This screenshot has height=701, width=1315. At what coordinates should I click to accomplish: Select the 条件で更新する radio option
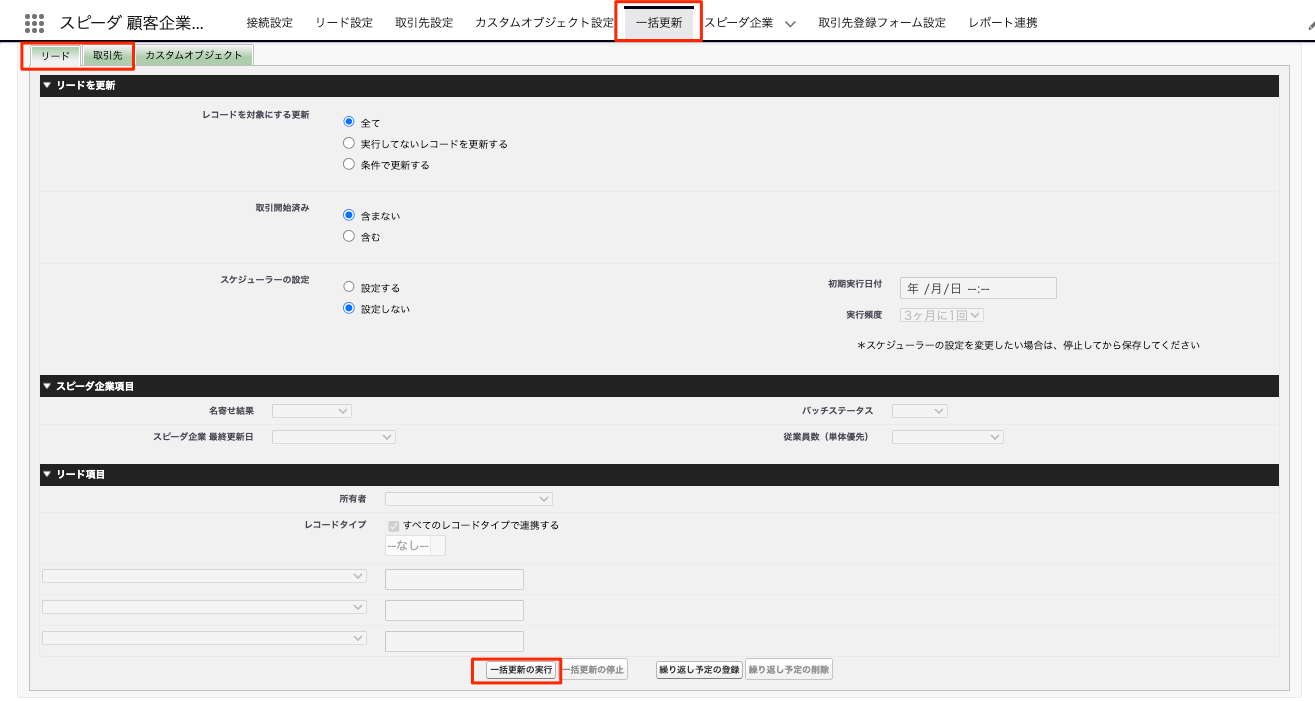pyautogui.click(x=349, y=164)
